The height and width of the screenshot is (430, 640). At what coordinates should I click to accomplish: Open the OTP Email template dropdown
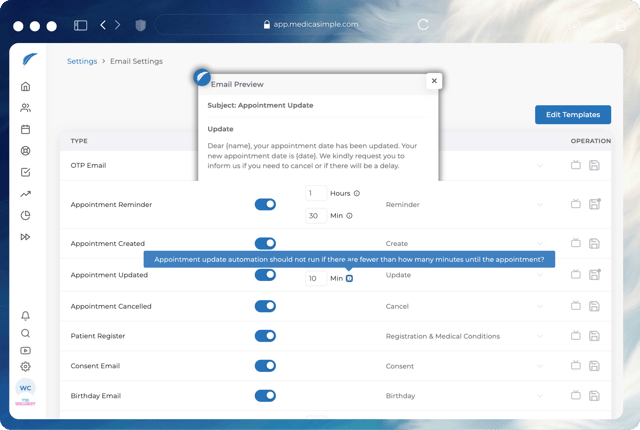click(540, 166)
